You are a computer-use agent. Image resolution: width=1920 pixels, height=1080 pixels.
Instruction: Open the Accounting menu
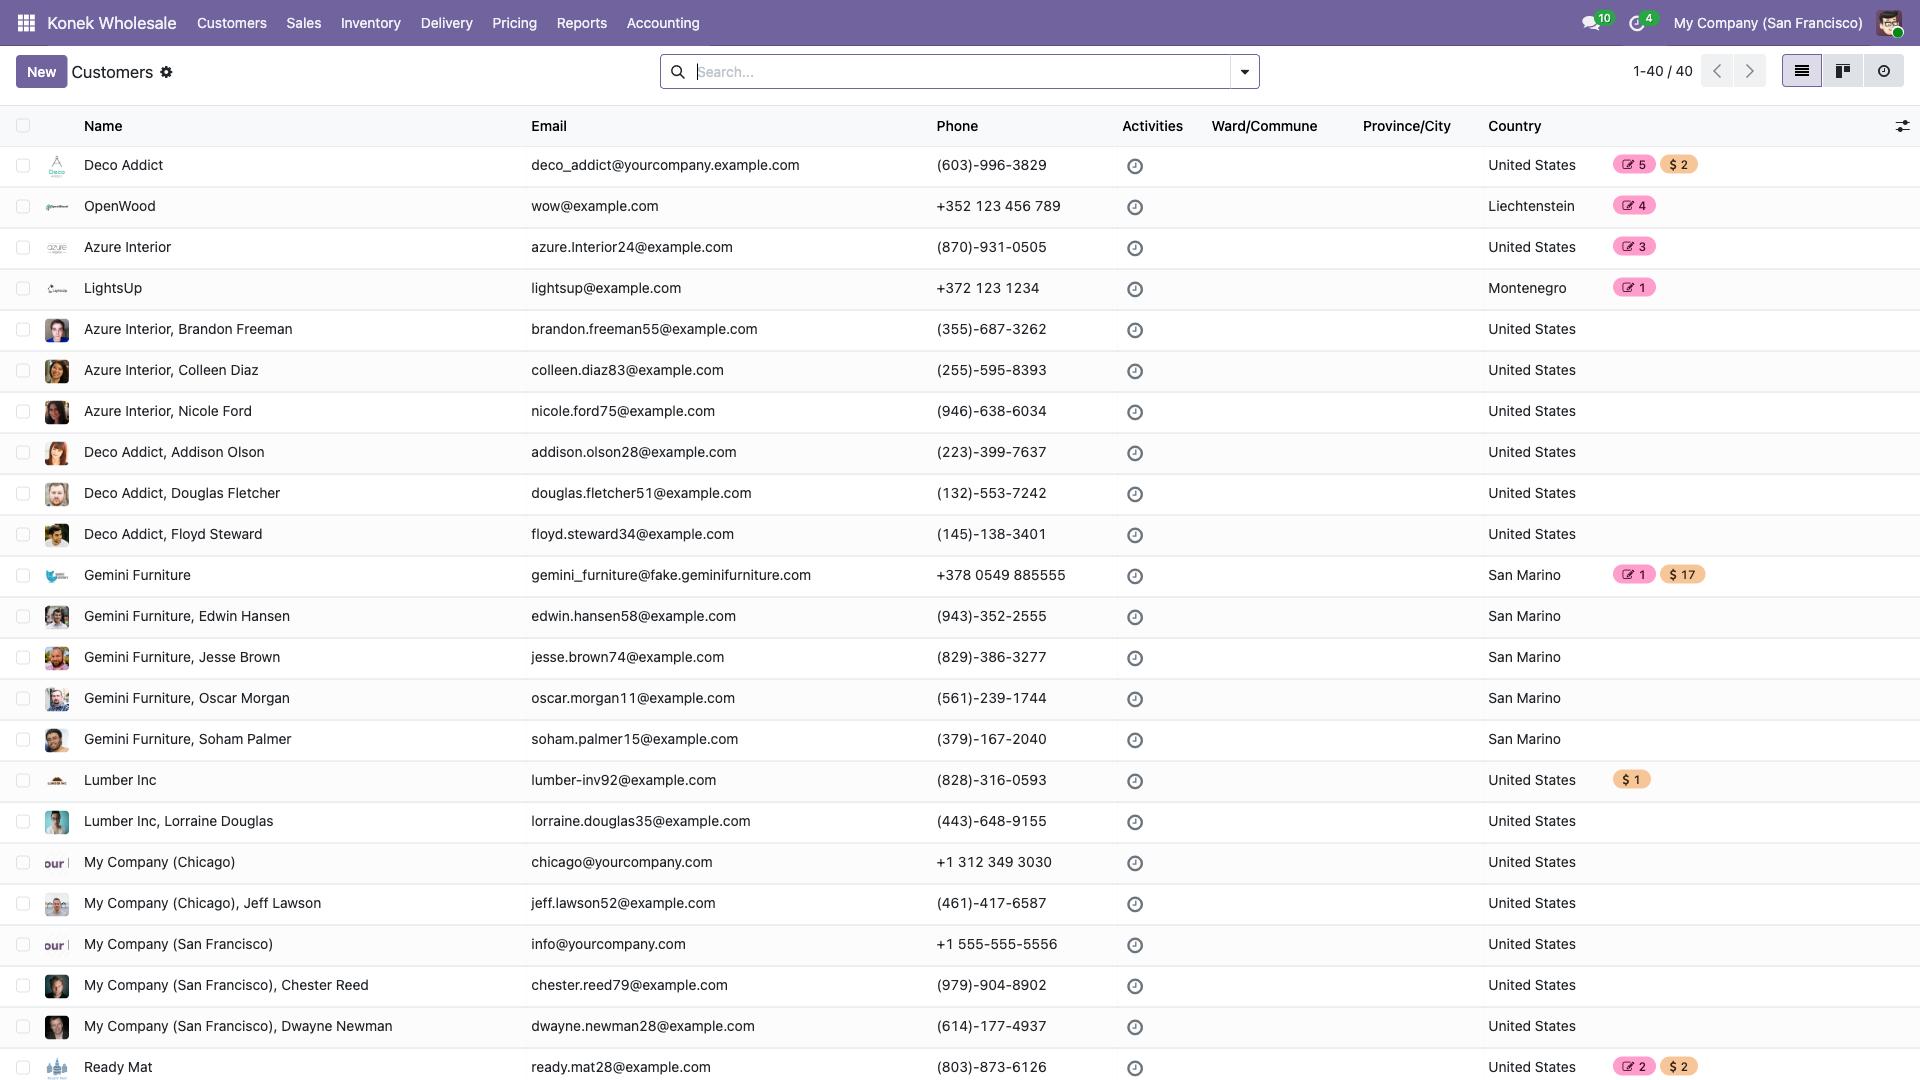(662, 22)
